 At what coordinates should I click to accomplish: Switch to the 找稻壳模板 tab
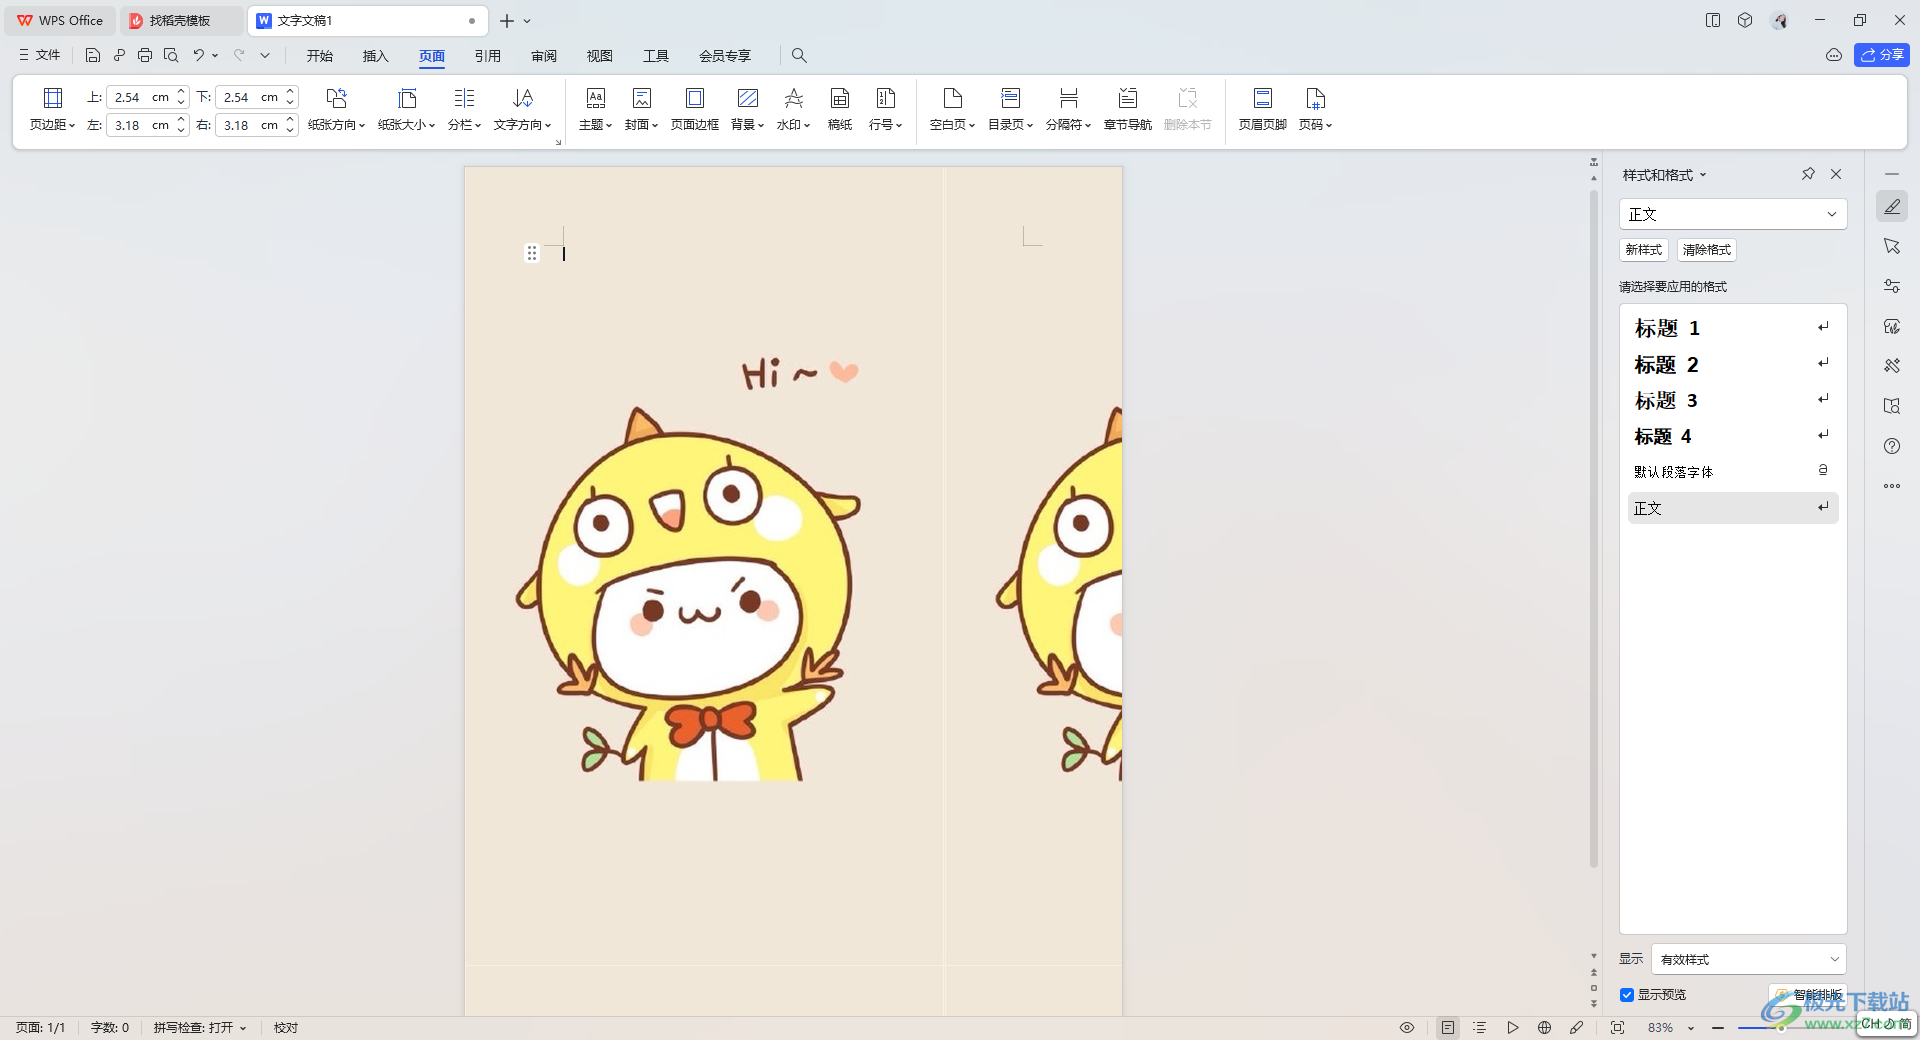coord(180,20)
